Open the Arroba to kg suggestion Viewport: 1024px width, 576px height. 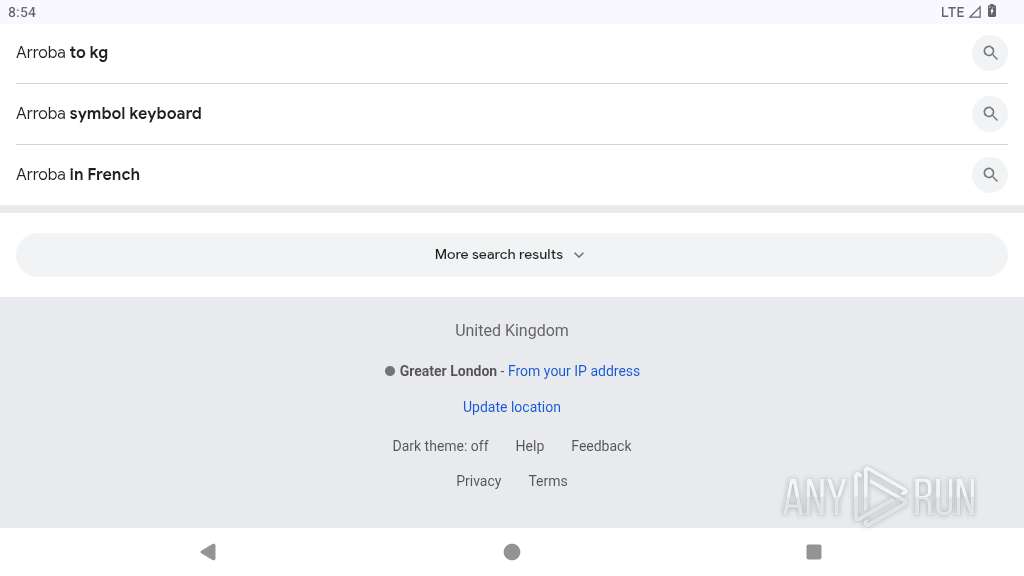click(511, 53)
